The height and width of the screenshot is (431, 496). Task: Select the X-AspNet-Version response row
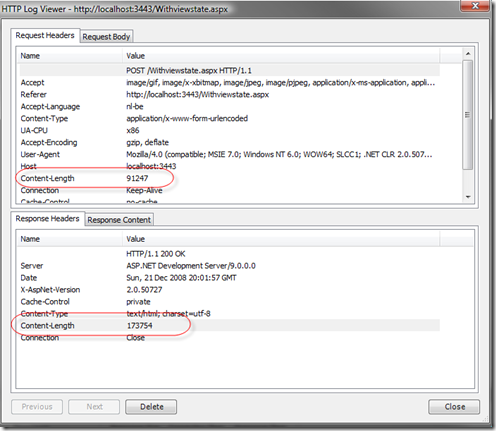[229, 290]
